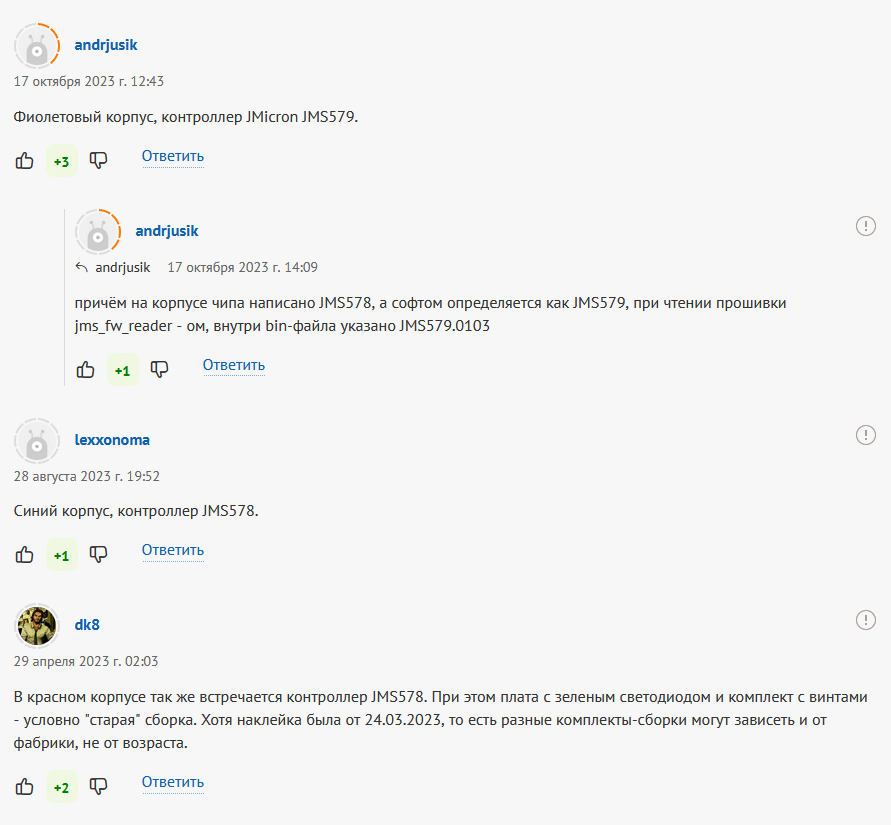
Task: Jump to the parent comment via the arrow andrjusik link
Action: click(113, 268)
